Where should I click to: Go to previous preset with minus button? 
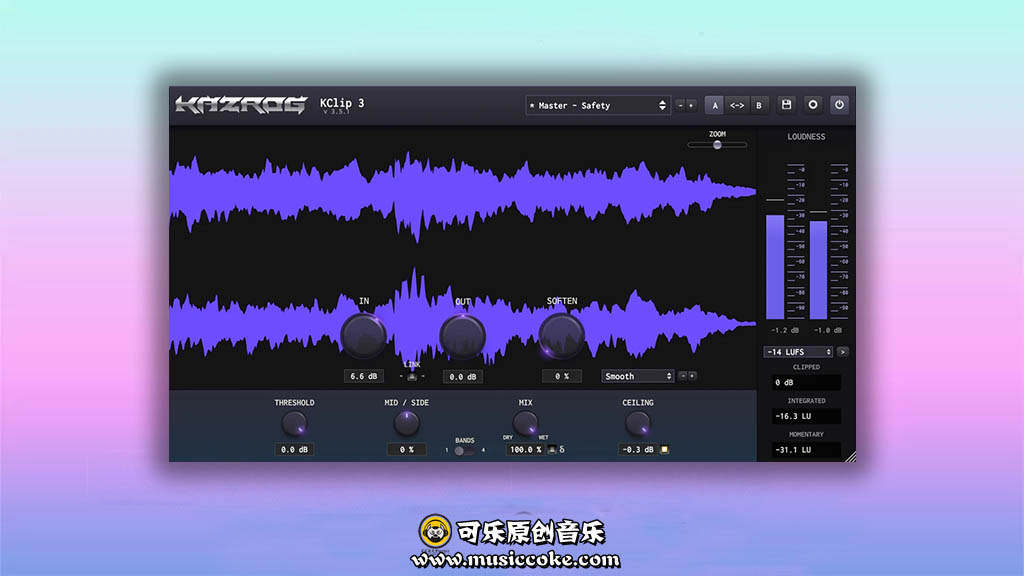(x=680, y=105)
